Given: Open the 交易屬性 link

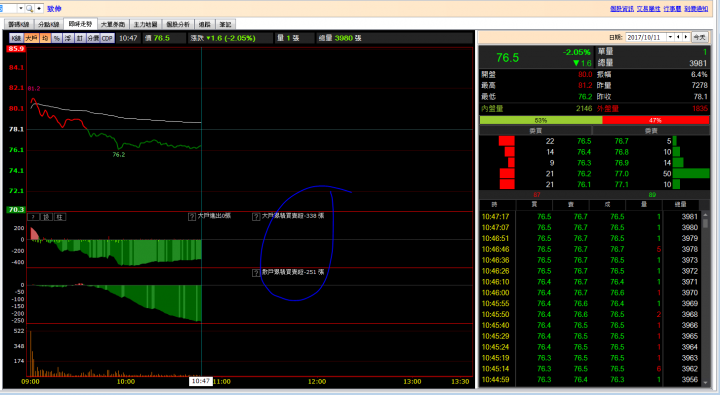Looking at the screenshot, I should coord(648,9).
